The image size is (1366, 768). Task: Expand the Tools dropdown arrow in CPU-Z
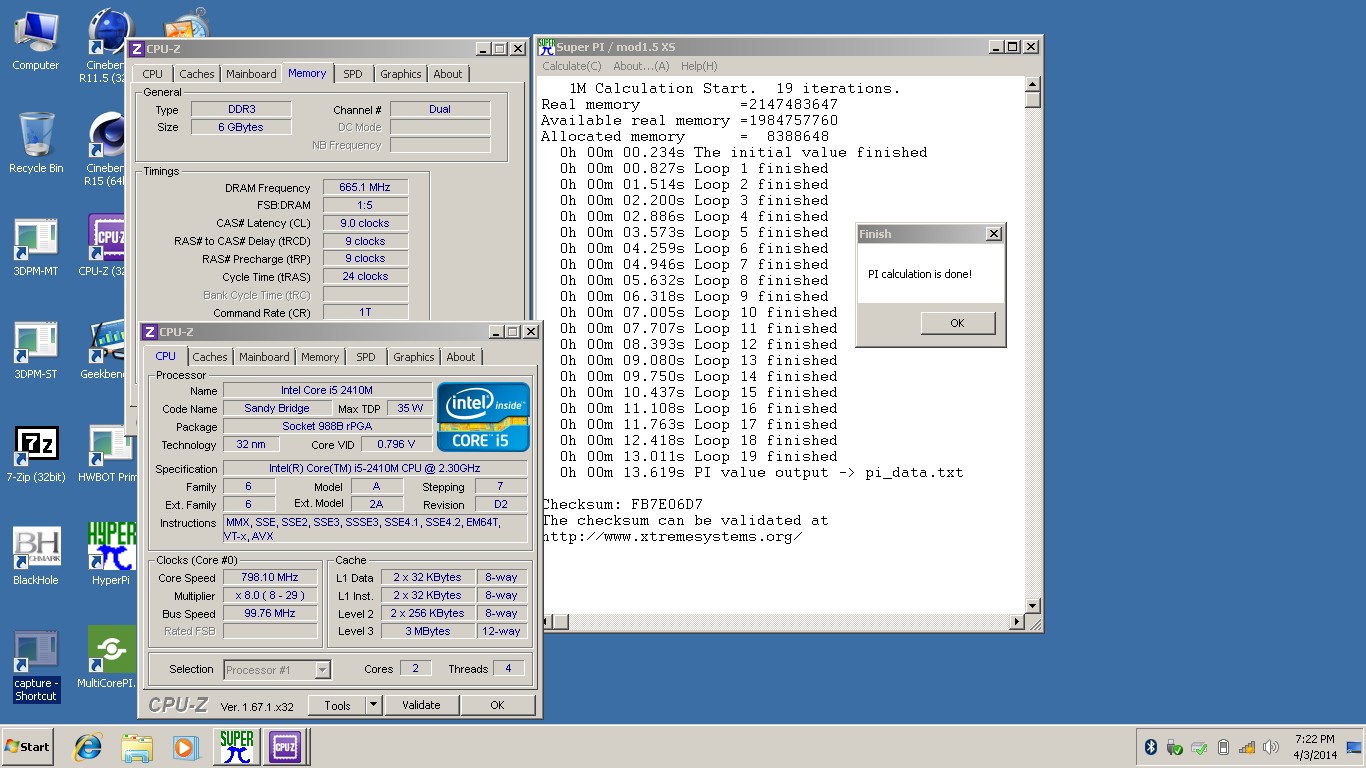click(374, 705)
